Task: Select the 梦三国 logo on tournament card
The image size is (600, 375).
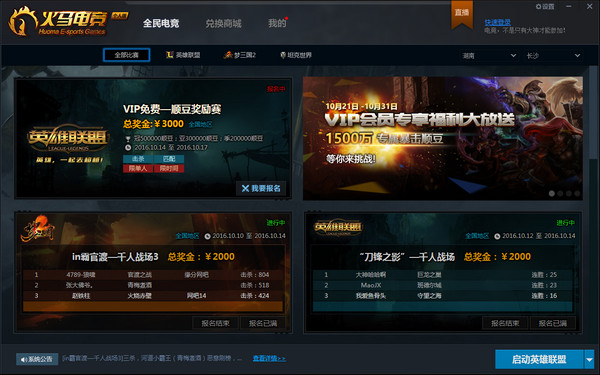Action: [38, 229]
